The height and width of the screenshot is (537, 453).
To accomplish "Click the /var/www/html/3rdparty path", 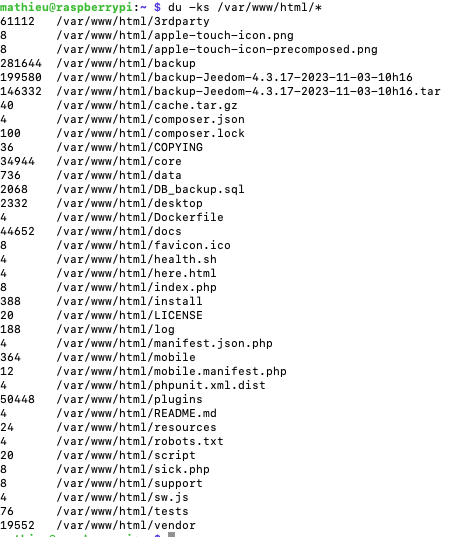I will click(133, 21).
